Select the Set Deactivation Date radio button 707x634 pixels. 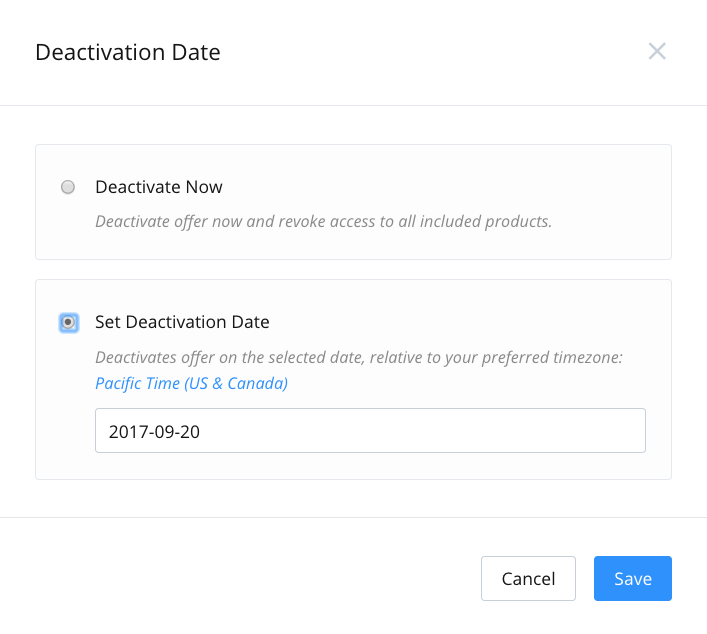pyautogui.click(x=69, y=322)
